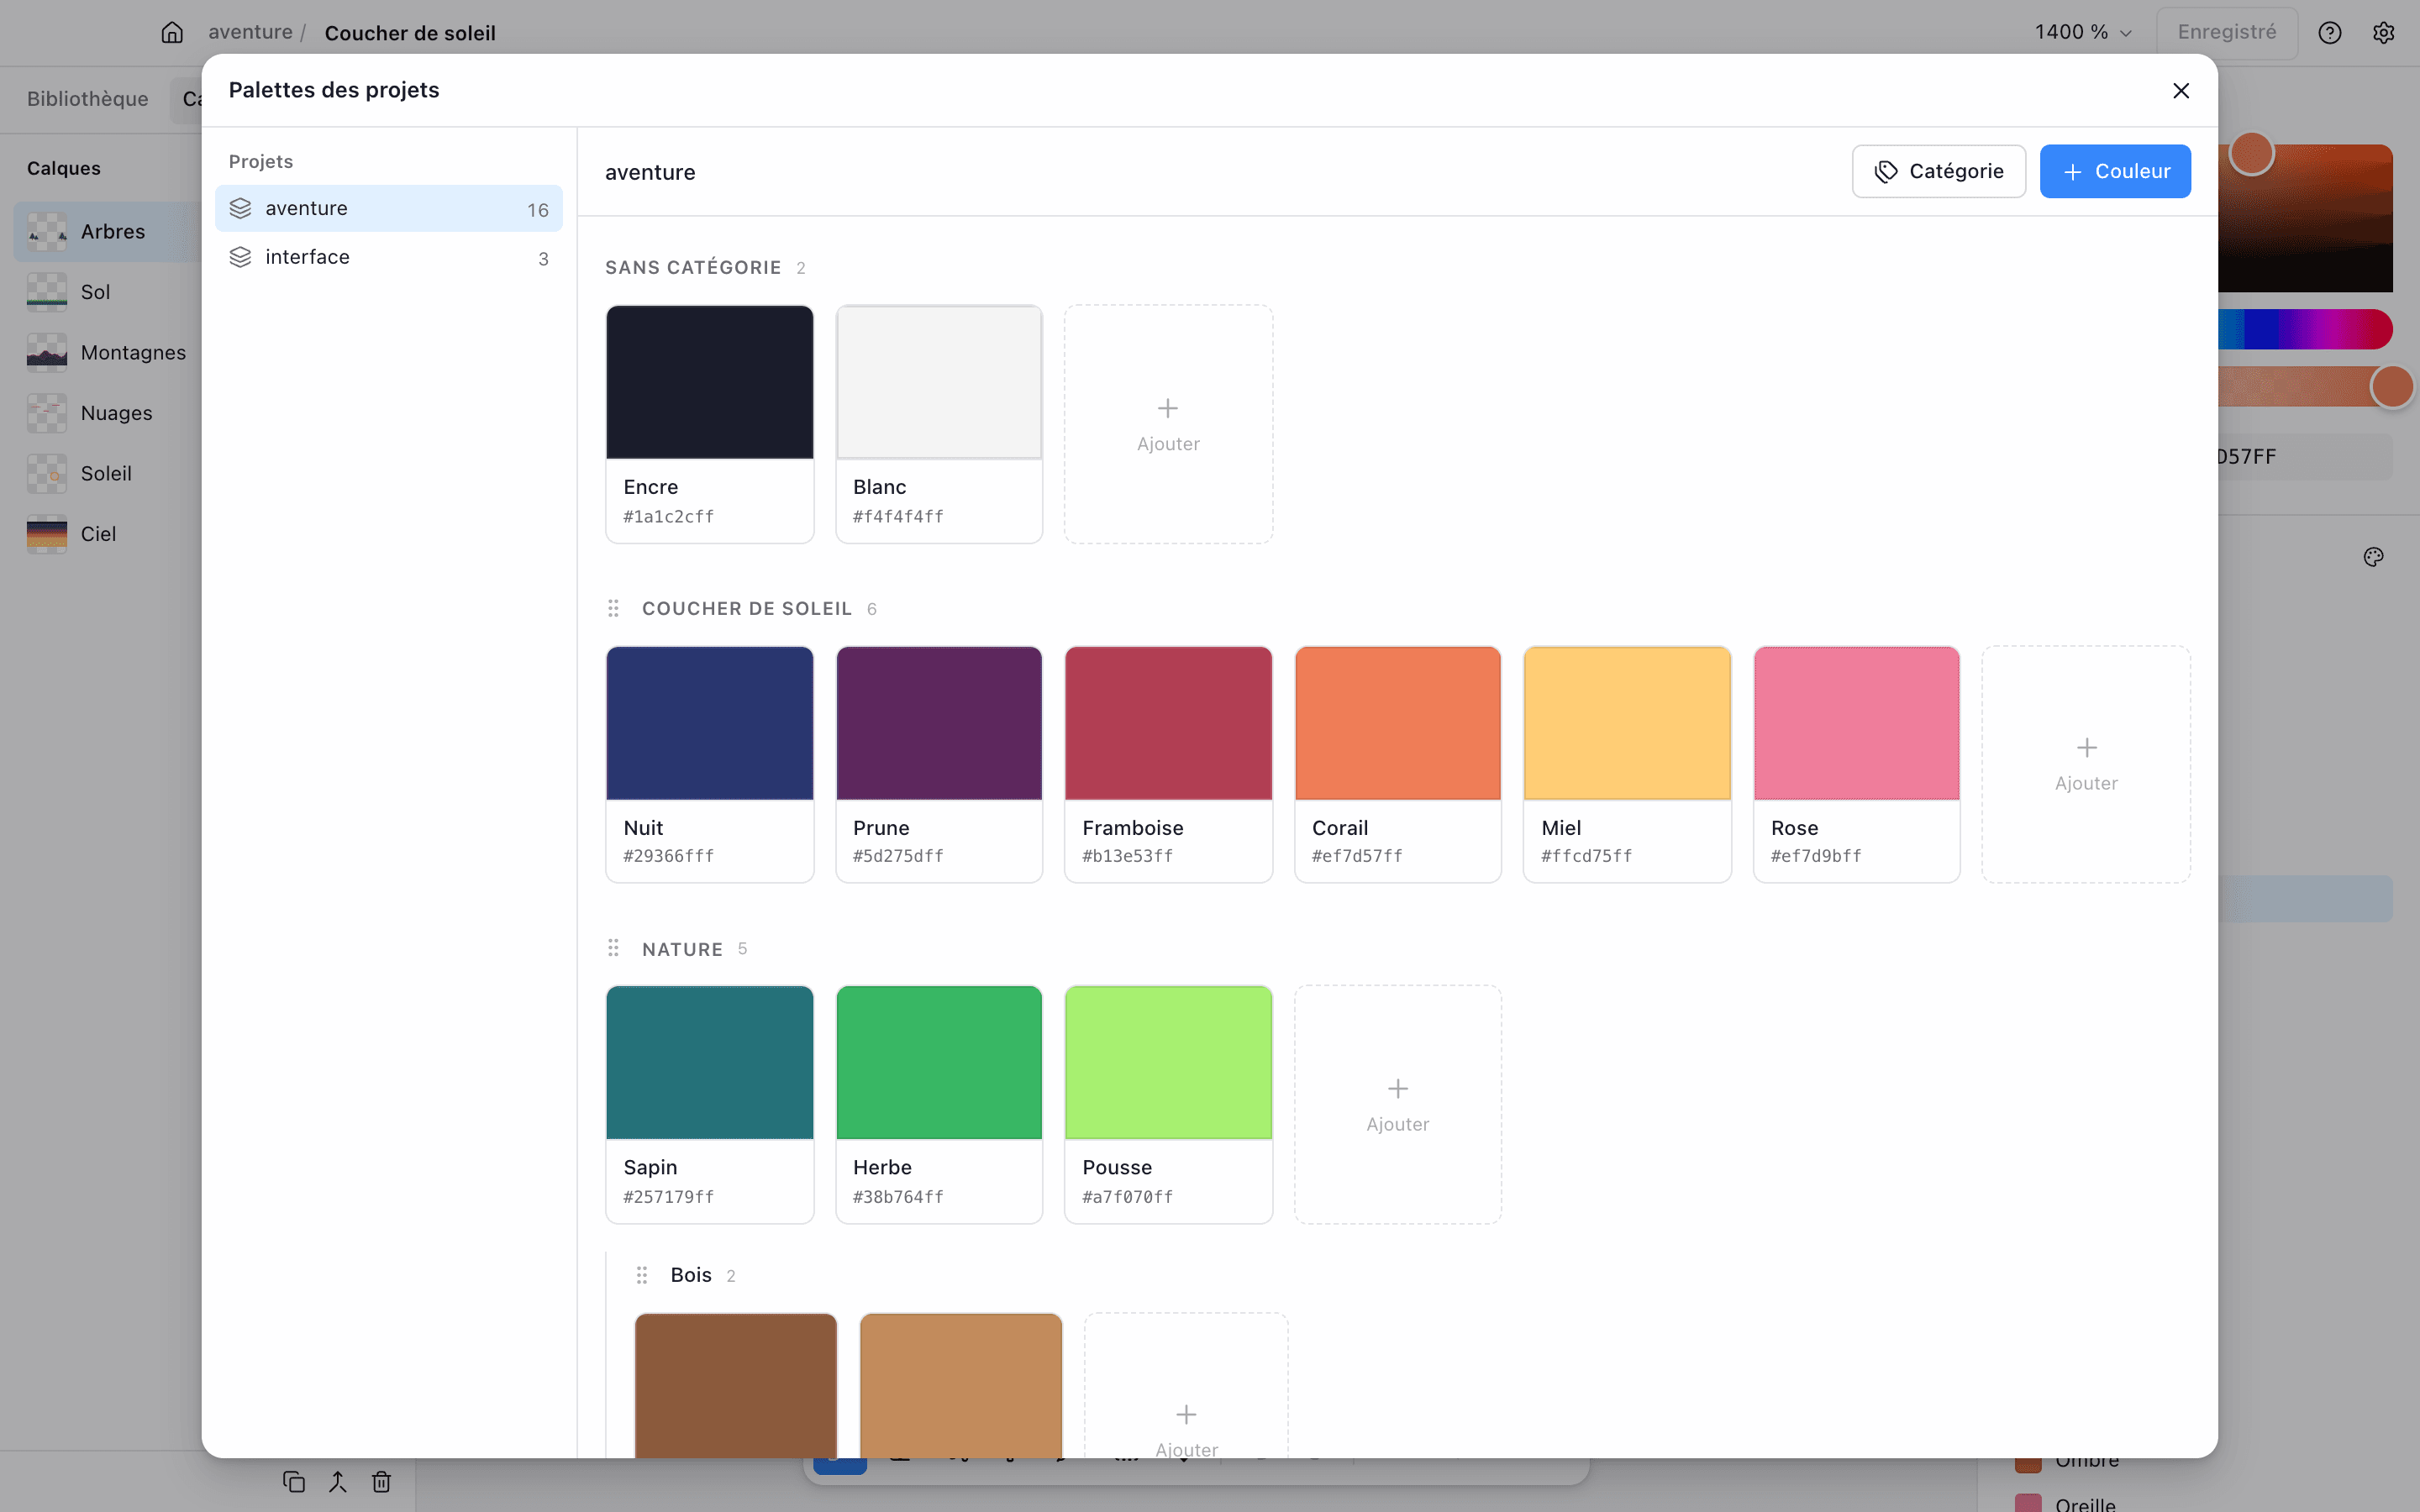Screen dimensions: 2420x1512
Task: Close the Palettes des projets dialog
Action: (x=2181, y=90)
